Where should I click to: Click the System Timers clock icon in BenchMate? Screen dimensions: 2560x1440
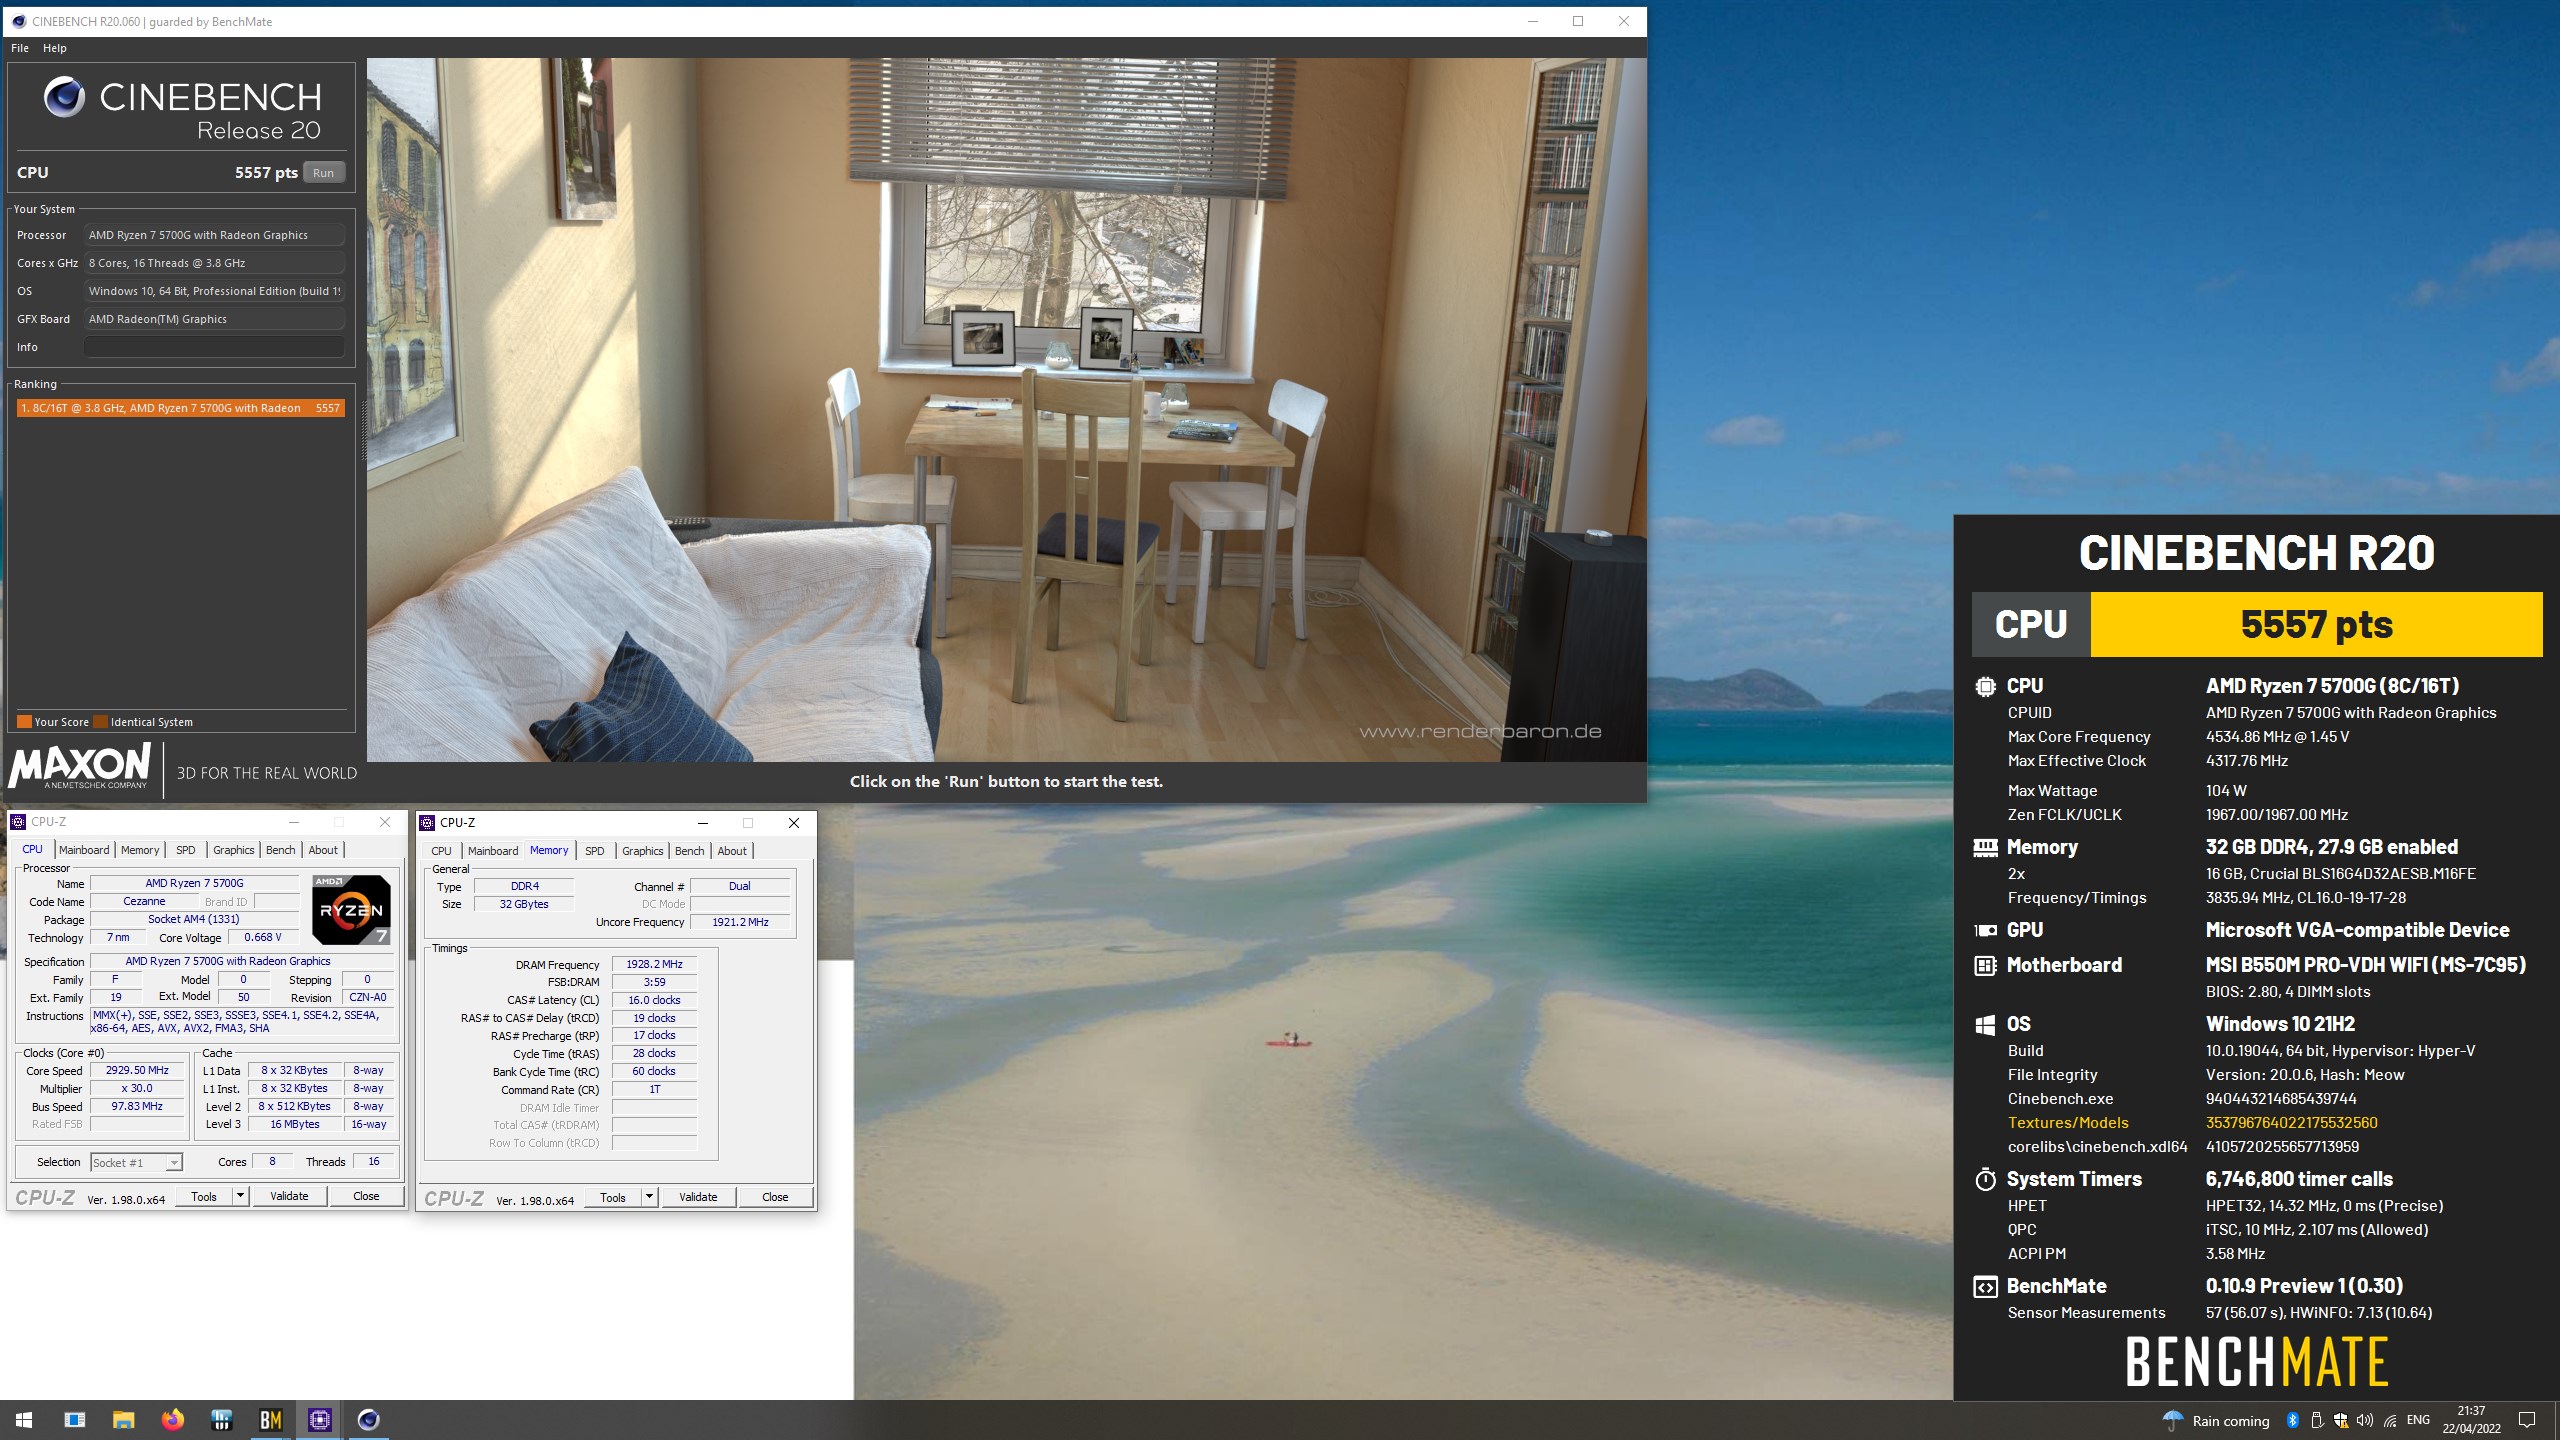[1985, 1179]
